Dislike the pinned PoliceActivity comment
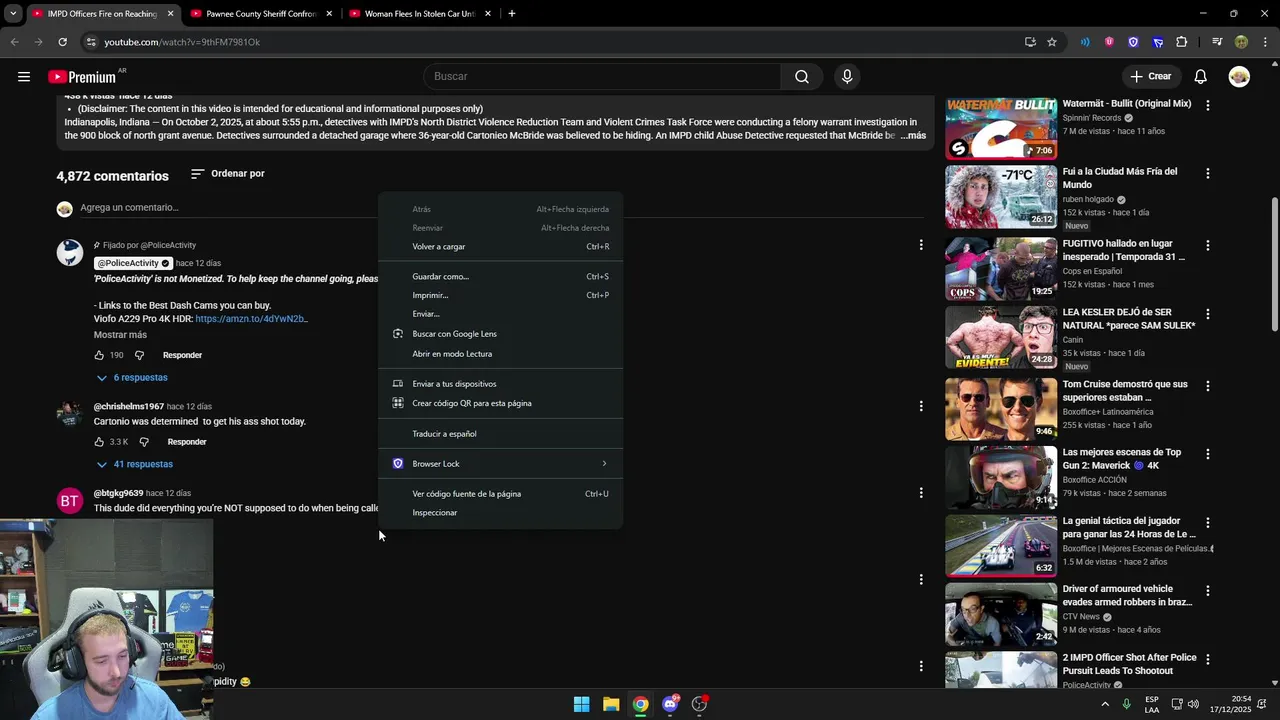Image resolution: width=1280 pixels, height=720 pixels. pyautogui.click(x=140, y=355)
